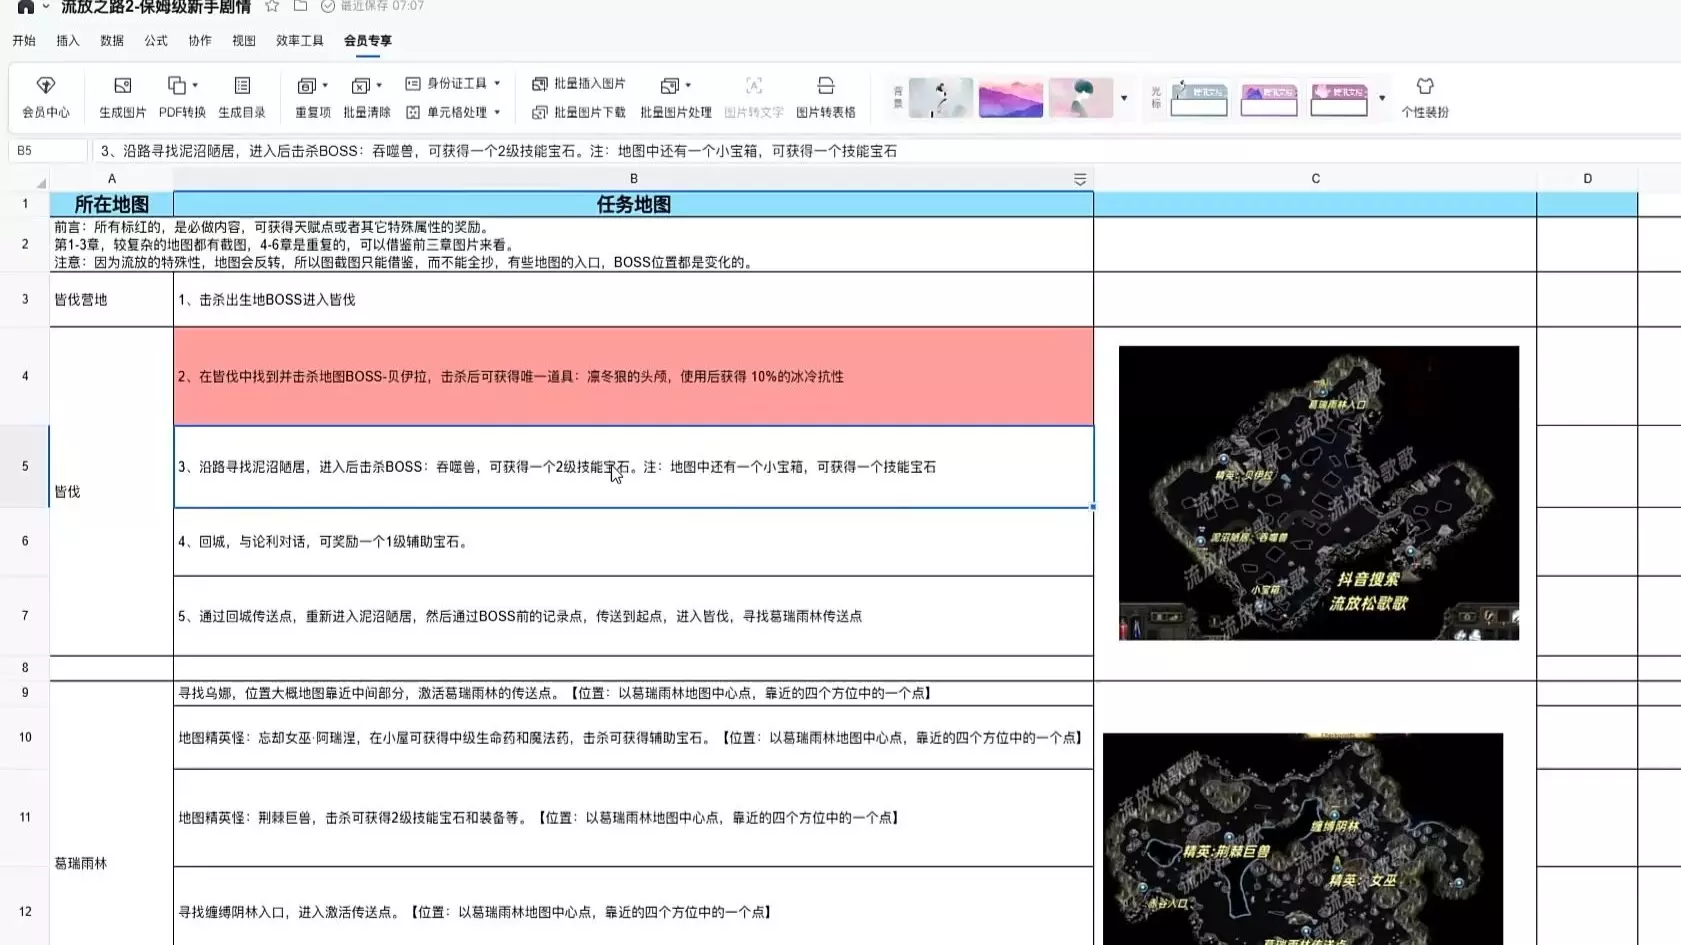The image size is (1681, 945).
Task: Expand the cursor styles gallery dropdown
Action: coord(1382,98)
